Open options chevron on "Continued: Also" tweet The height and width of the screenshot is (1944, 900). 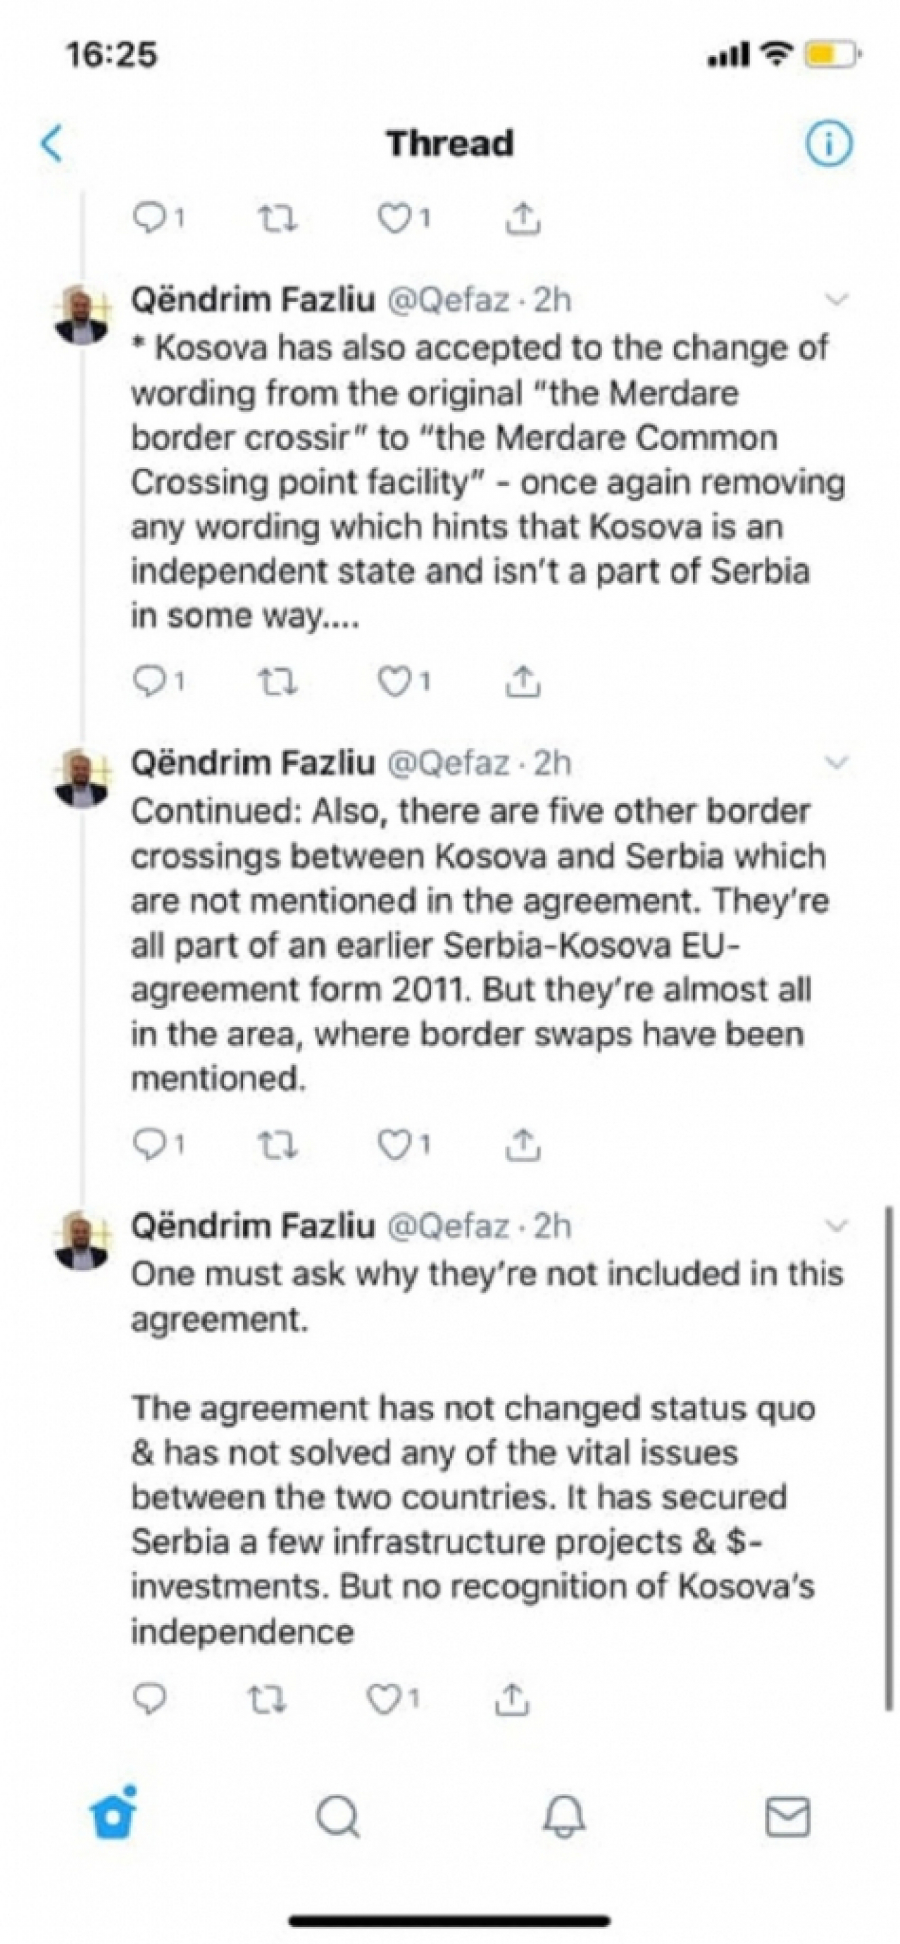coord(835,763)
